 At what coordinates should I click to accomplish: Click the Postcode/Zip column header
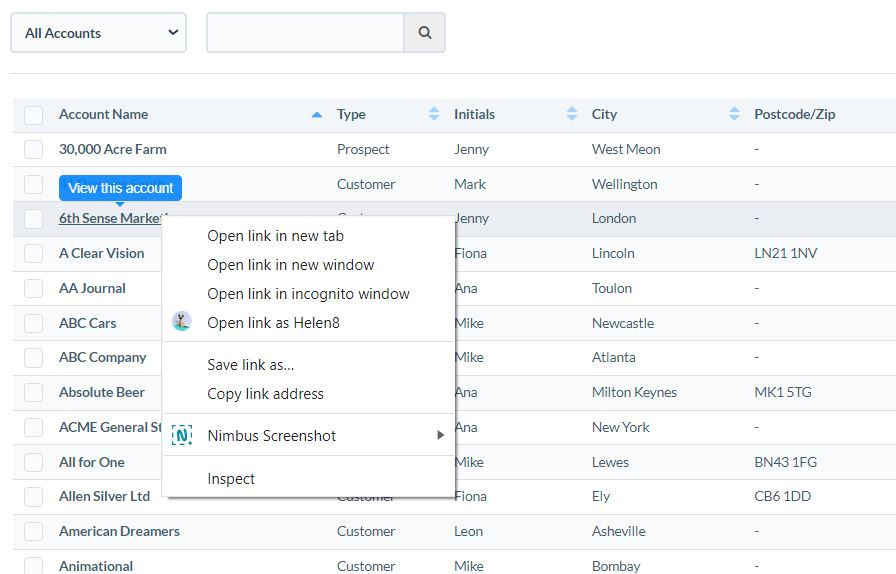794,114
